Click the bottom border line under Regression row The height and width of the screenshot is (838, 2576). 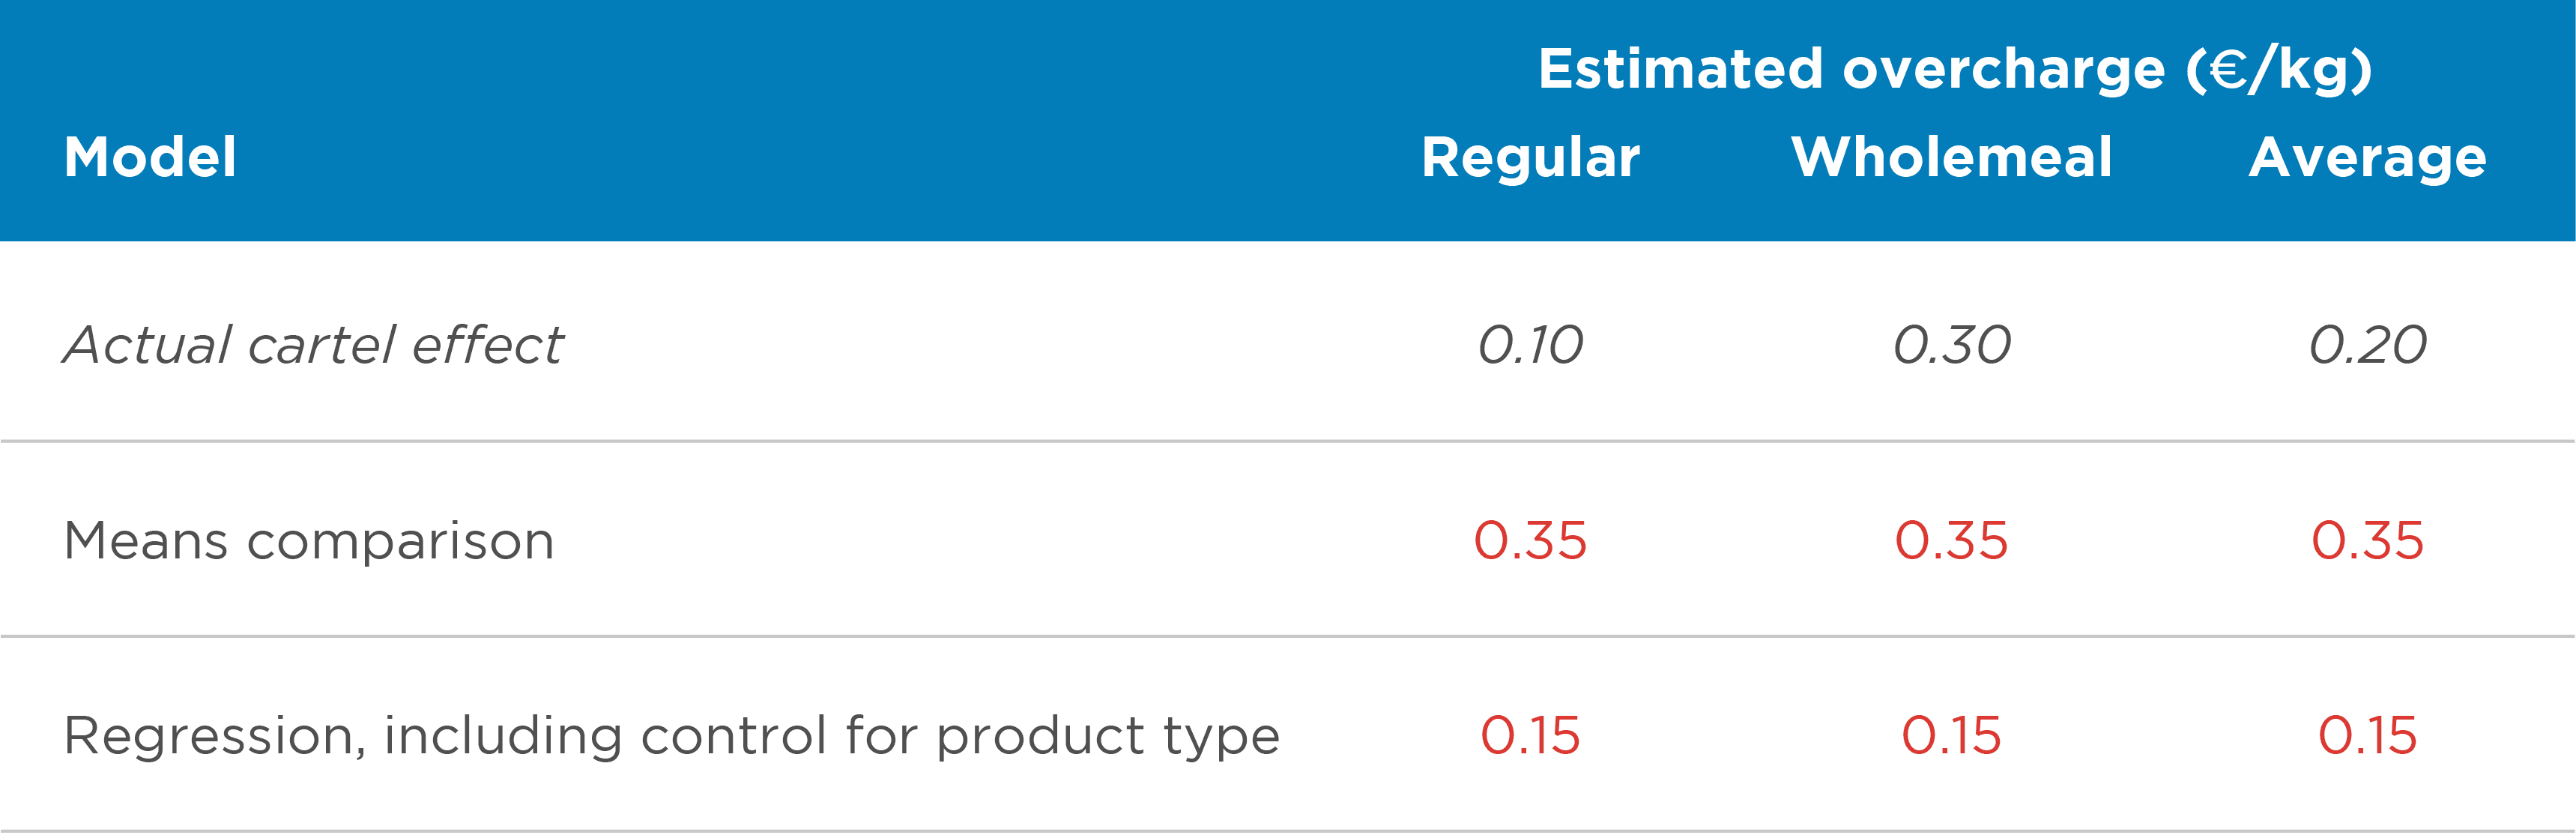(1288, 831)
